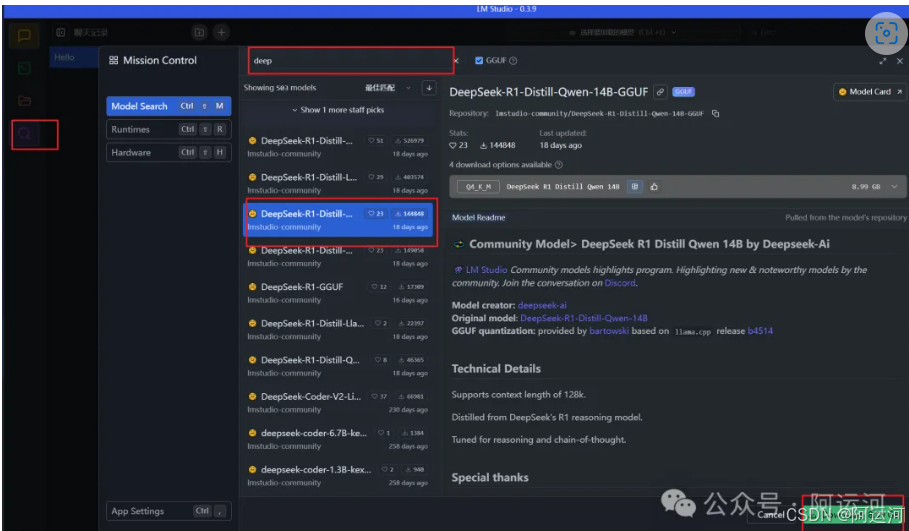Click likes badge 37 on DeepSeek-Coder-V2
909x531 pixels.
click(x=379, y=396)
